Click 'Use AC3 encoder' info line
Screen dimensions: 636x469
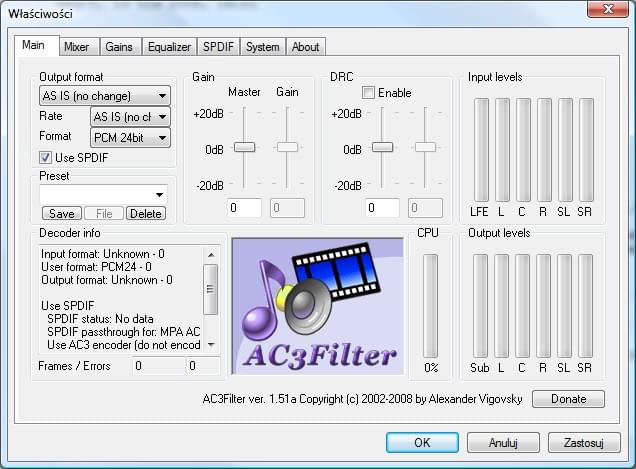(x=124, y=345)
